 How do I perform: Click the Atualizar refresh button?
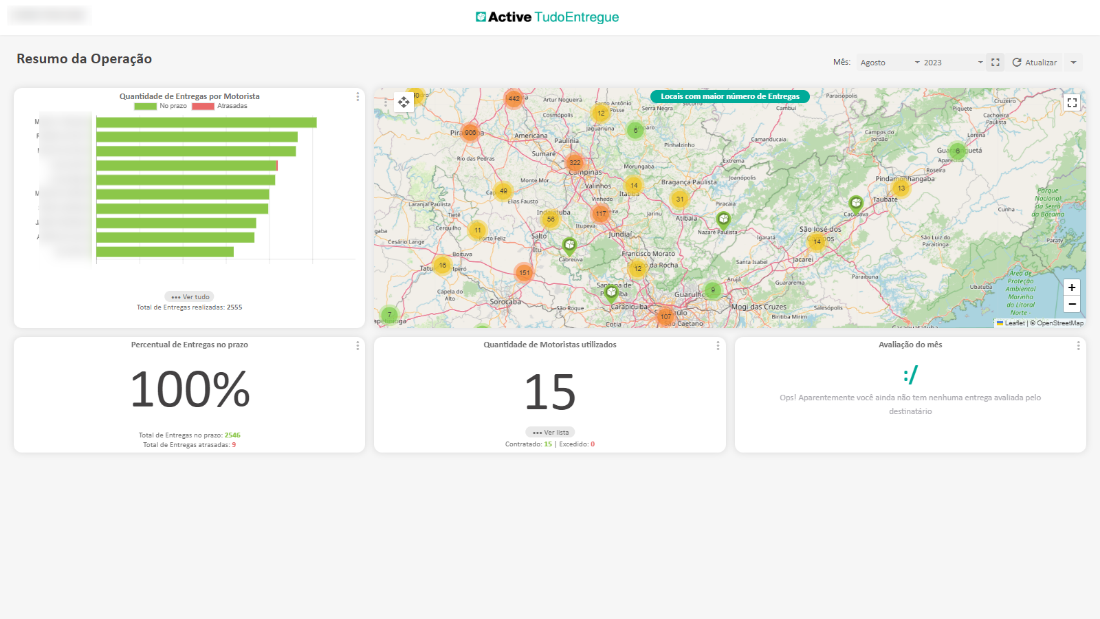pos(1035,62)
